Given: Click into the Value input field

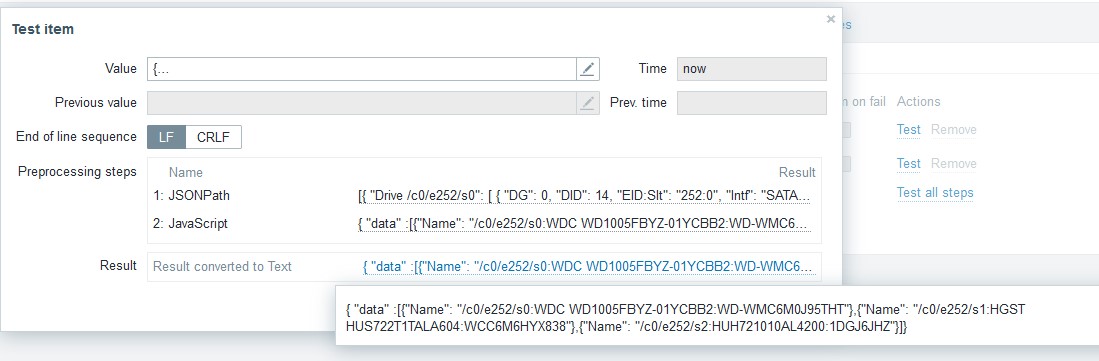Looking at the screenshot, I should tap(362, 69).
